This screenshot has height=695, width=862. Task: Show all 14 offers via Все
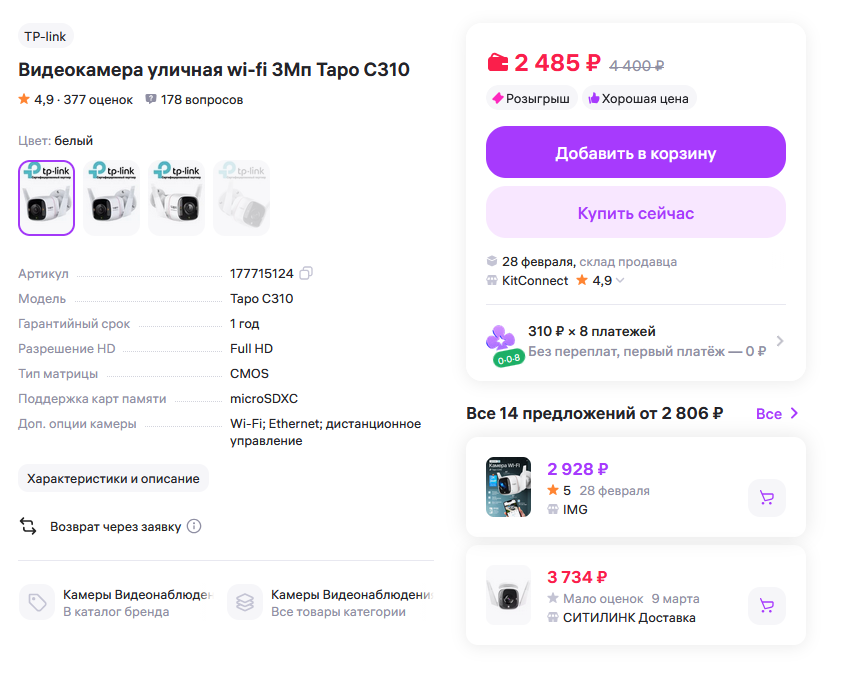tap(778, 414)
